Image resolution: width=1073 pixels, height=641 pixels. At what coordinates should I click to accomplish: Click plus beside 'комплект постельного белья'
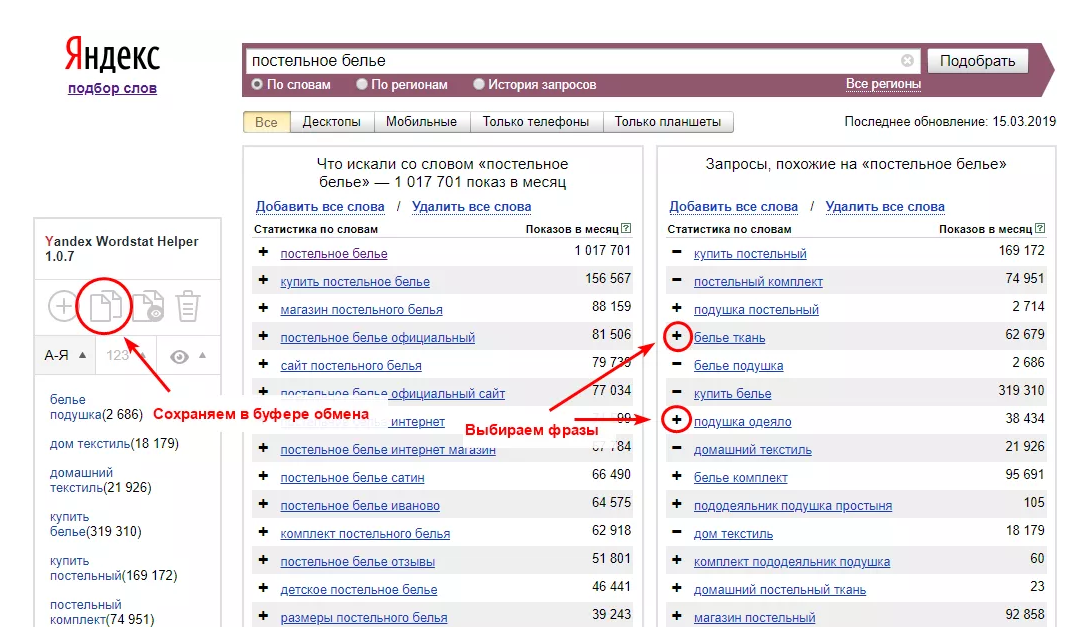(x=263, y=533)
